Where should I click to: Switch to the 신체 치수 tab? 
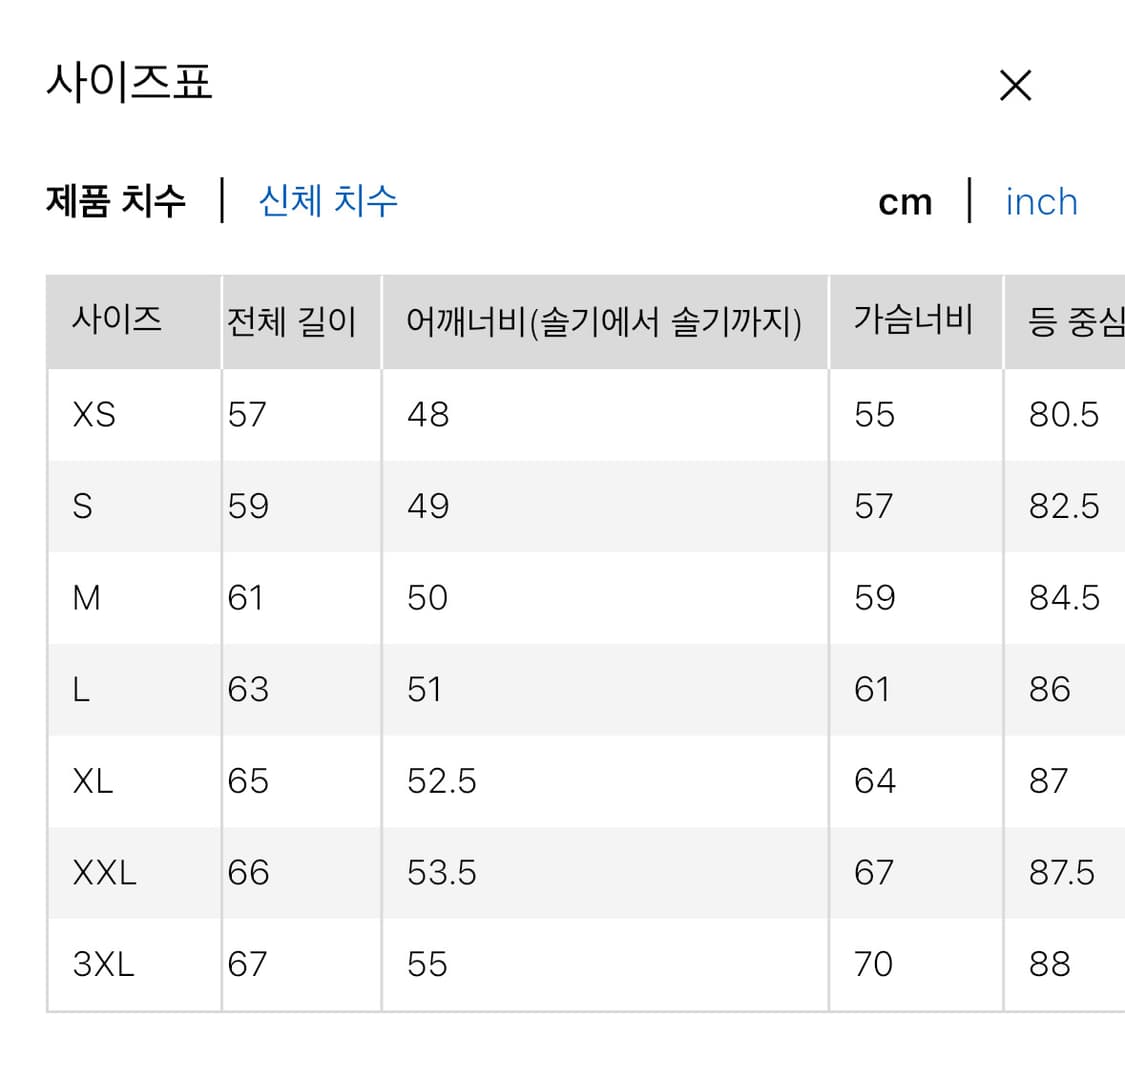[328, 202]
